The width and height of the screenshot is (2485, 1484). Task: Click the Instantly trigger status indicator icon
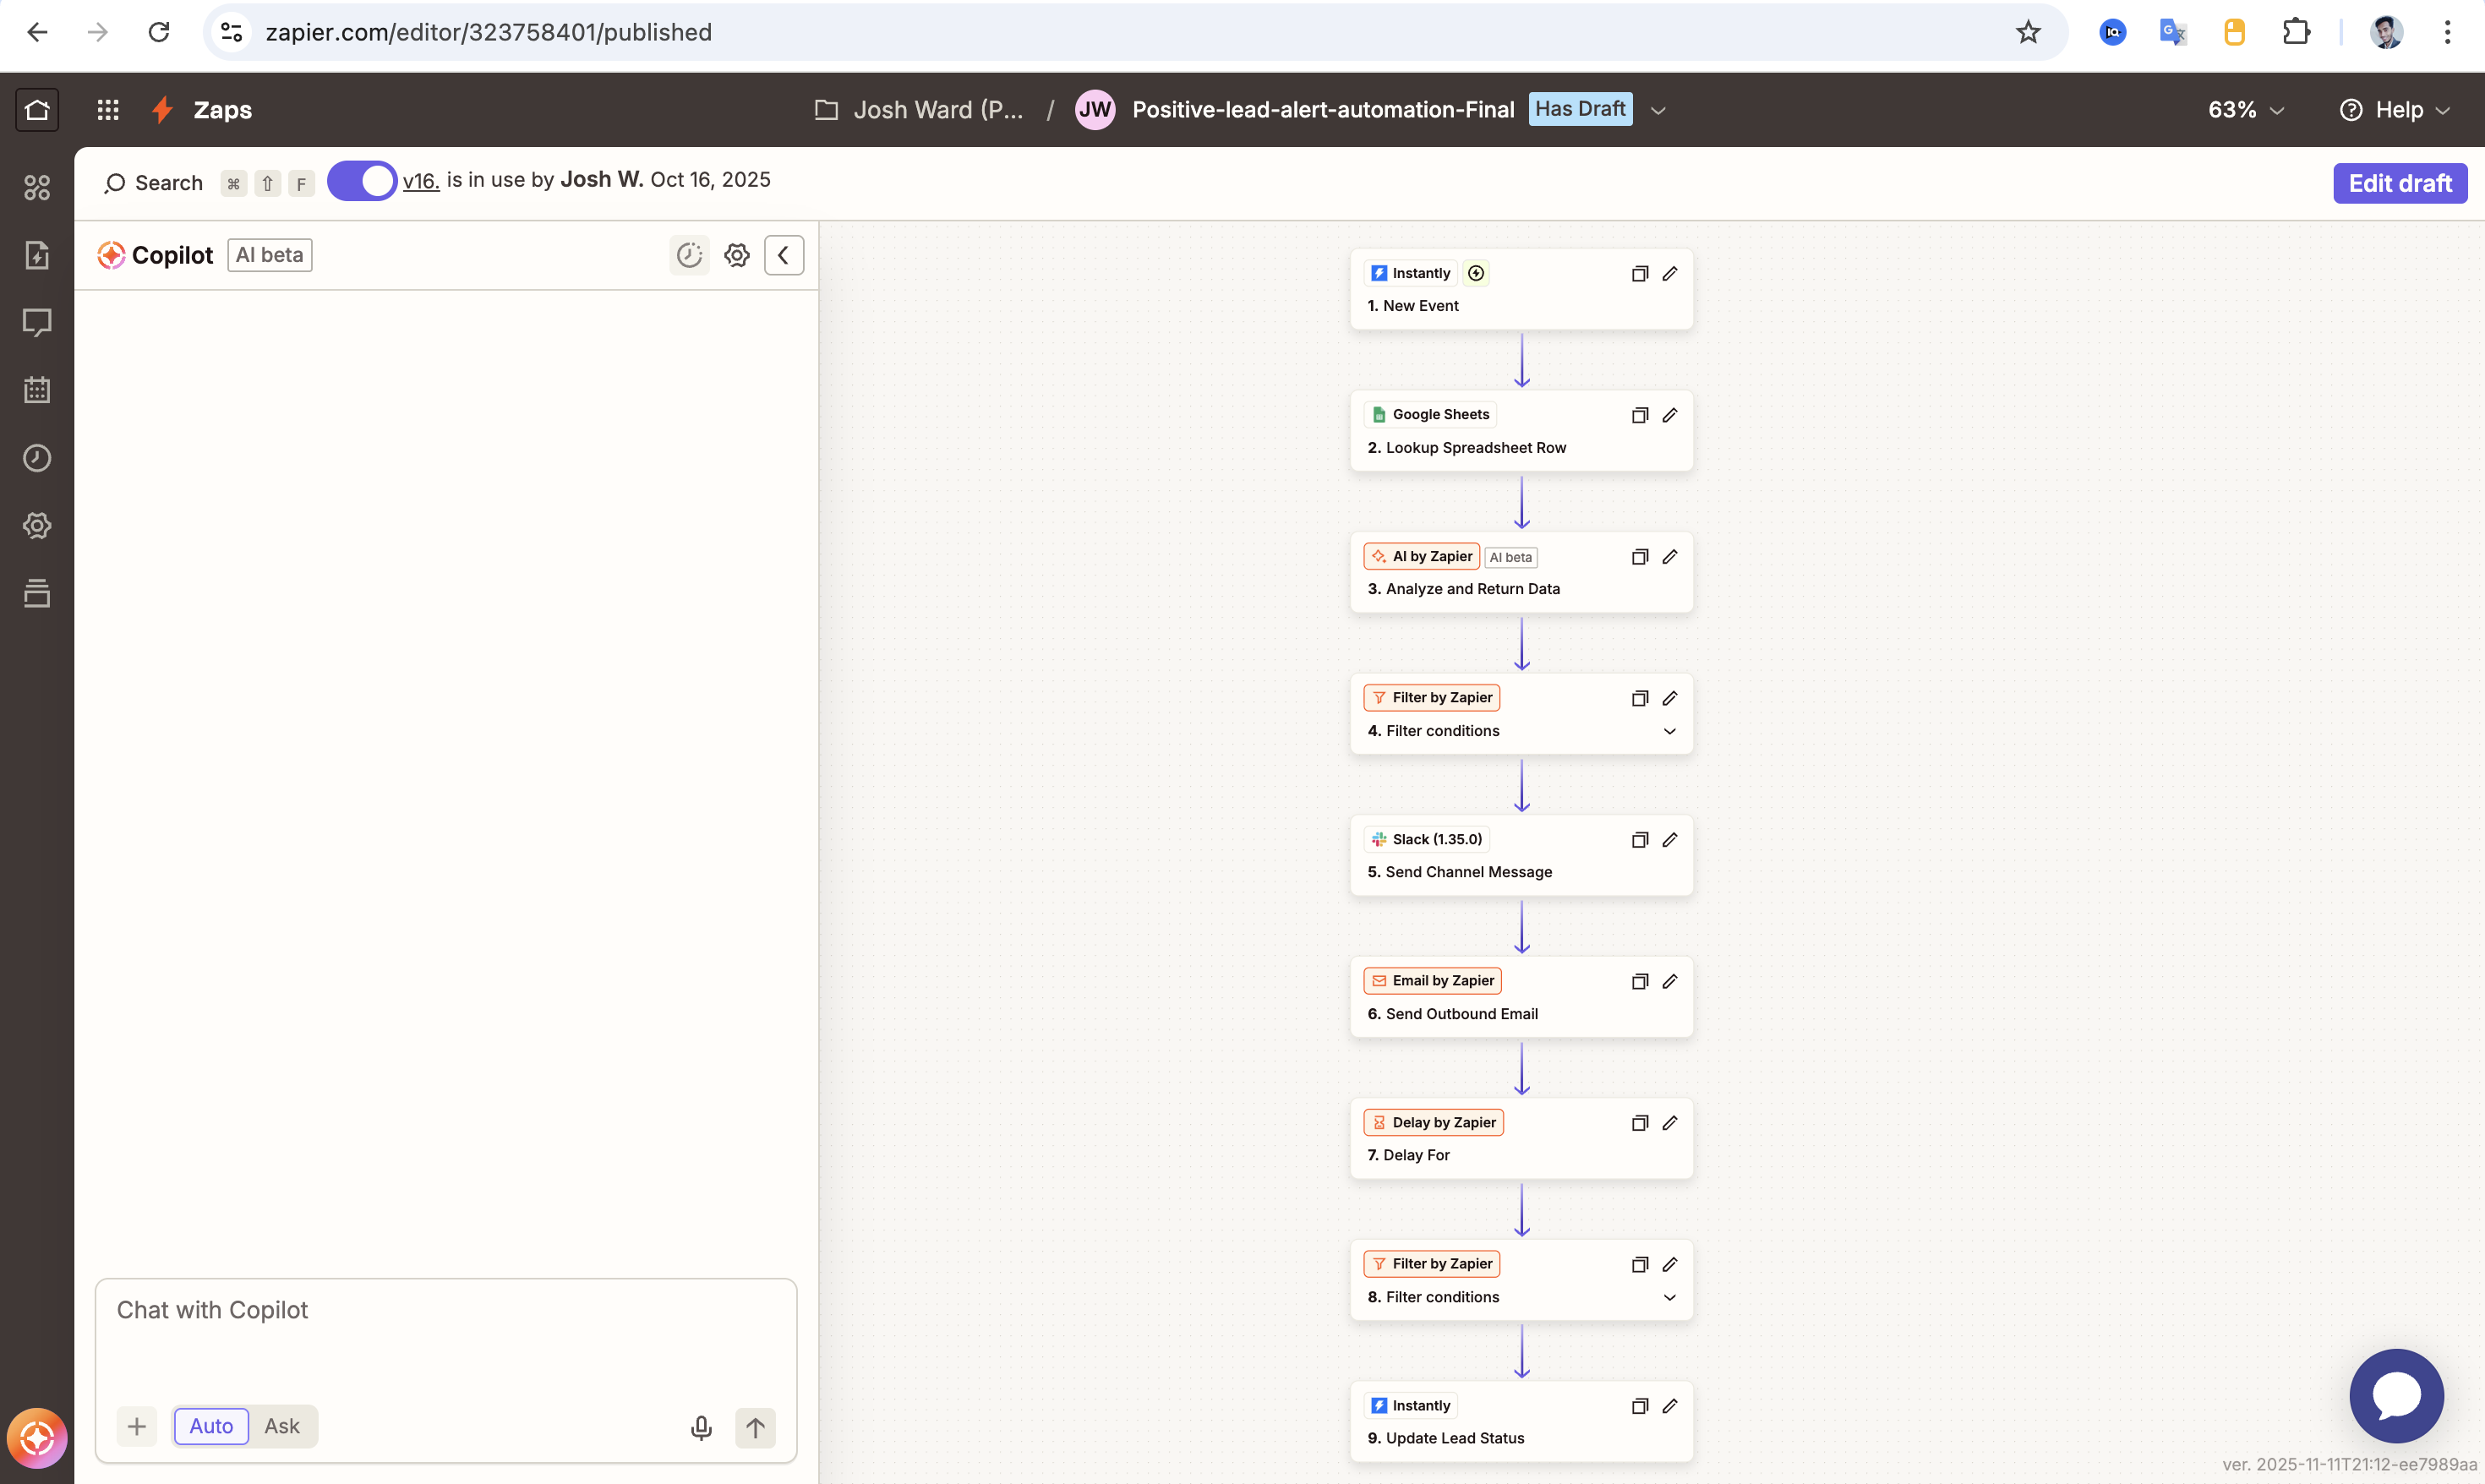(1476, 273)
